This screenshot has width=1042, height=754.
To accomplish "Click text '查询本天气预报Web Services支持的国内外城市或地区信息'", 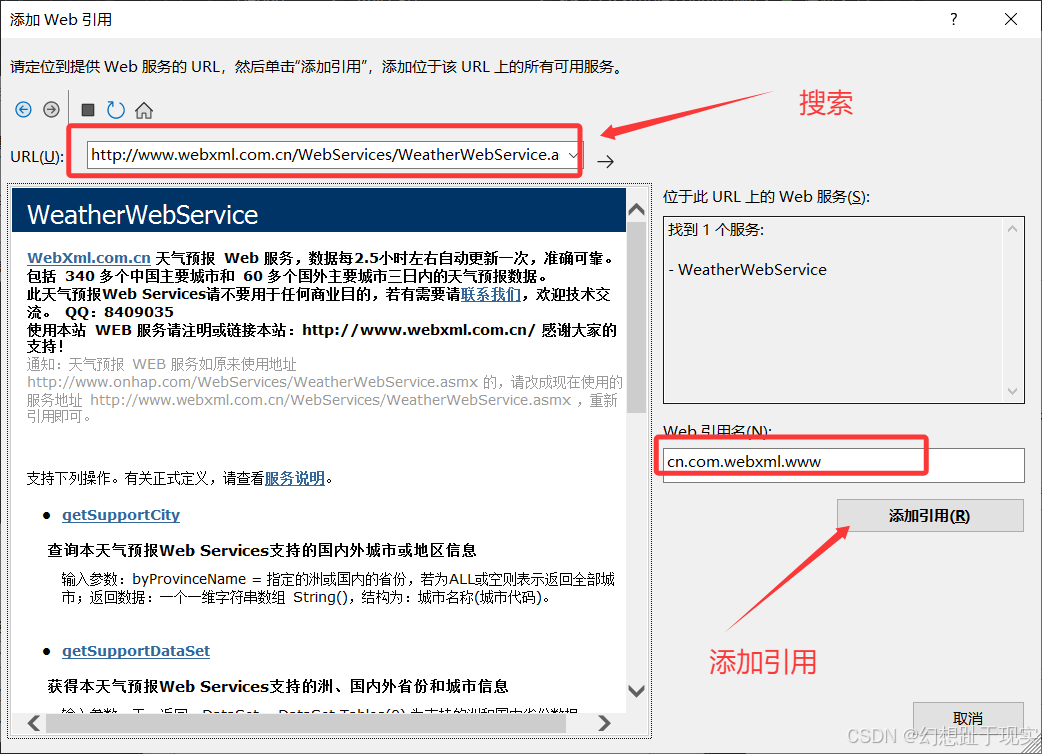I will tap(262, 551).
